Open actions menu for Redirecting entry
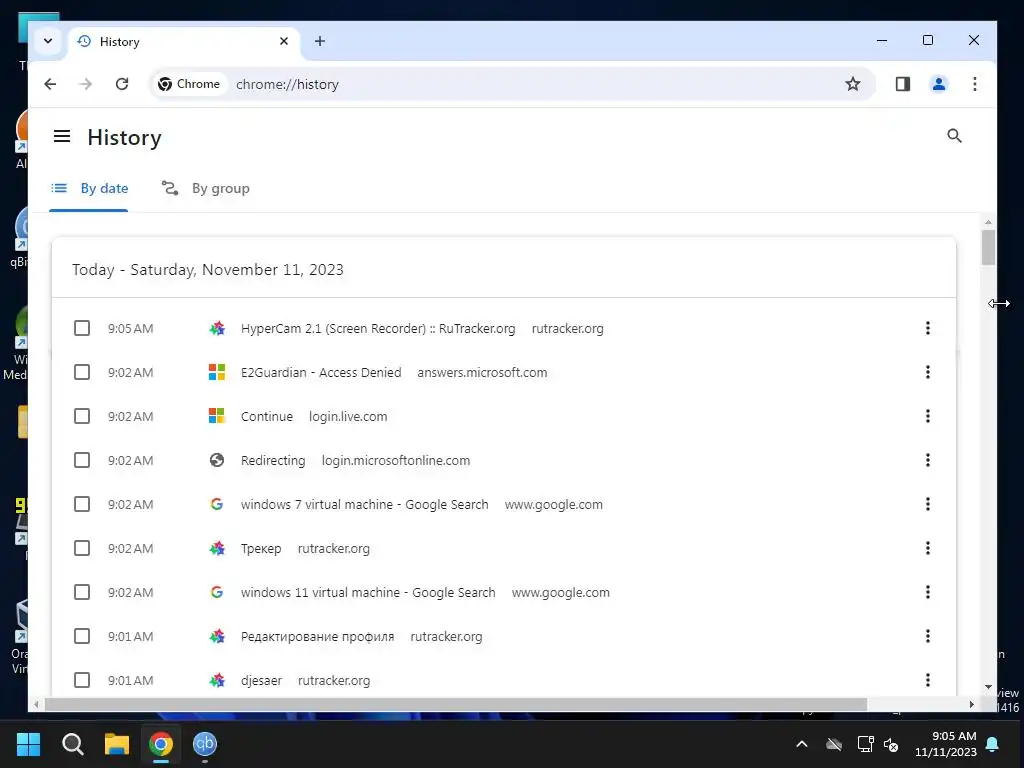The height and width of the screenshot is (768, 1024). [x=927, y=460]
